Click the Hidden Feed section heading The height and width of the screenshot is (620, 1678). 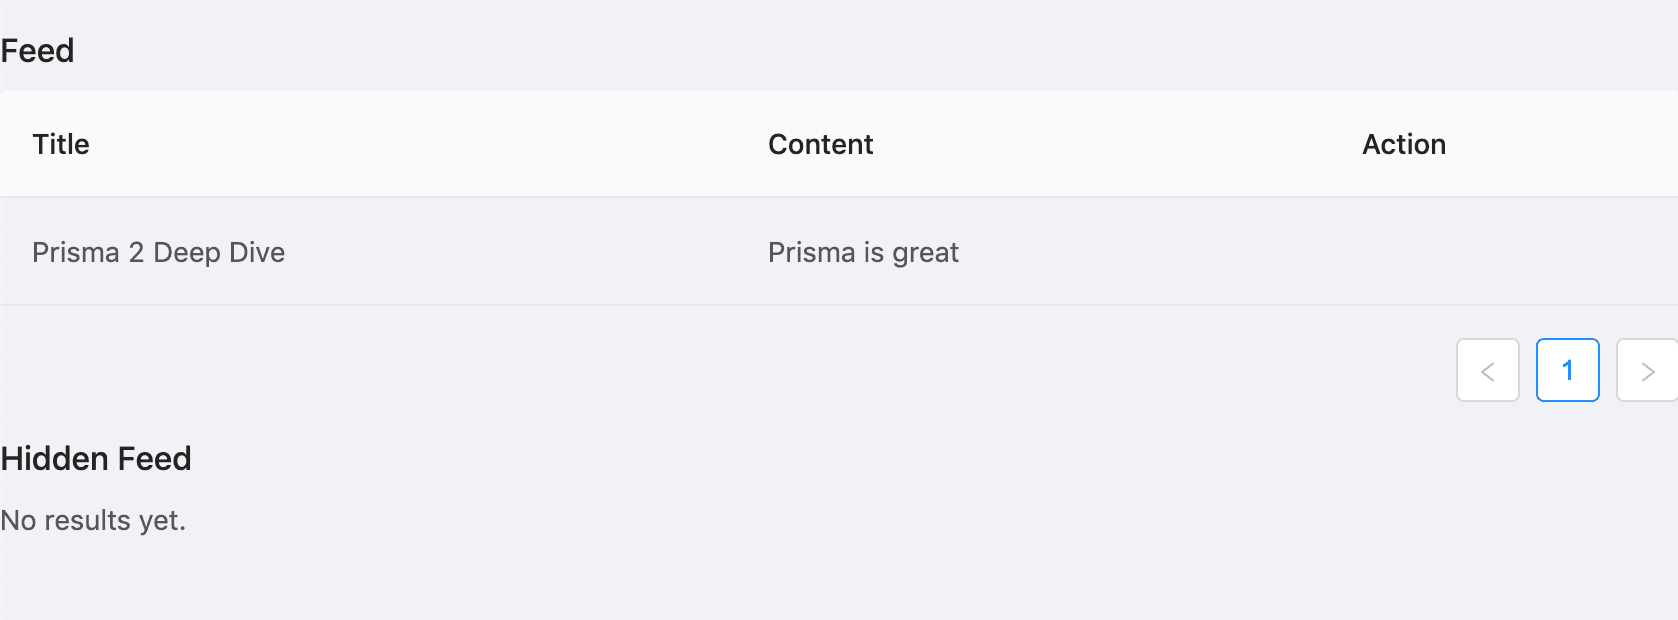click(96, 459)
